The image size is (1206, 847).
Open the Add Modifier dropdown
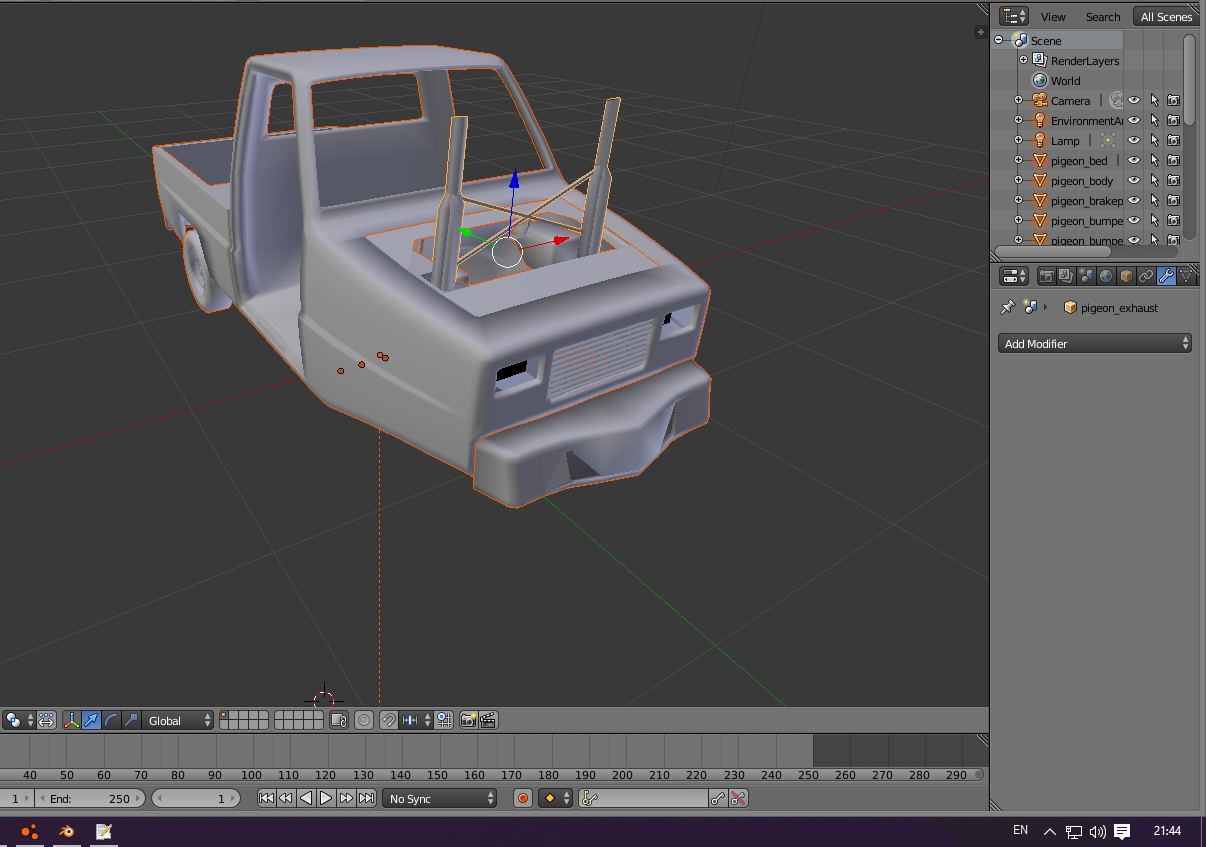[x=1095, y=343]
